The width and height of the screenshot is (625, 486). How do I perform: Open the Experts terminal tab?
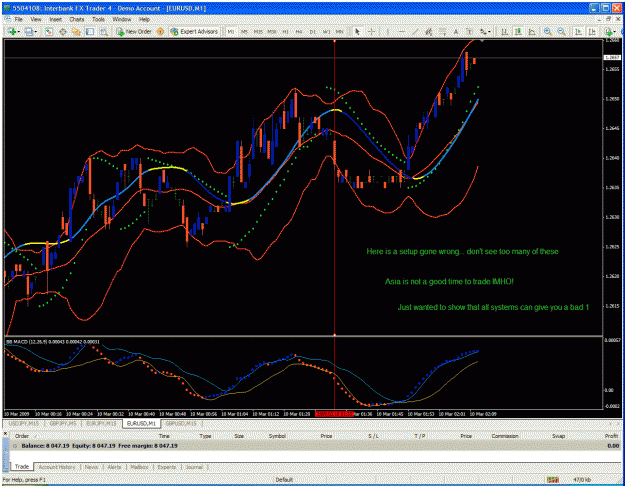167,467
